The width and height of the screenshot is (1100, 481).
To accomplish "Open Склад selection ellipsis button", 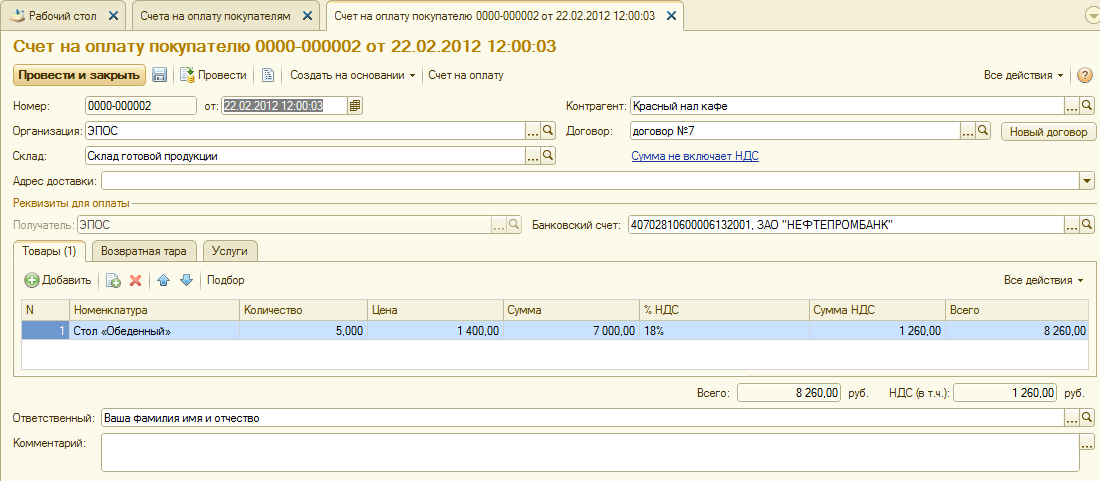I will pyautogui.click(x=533, y=156).
